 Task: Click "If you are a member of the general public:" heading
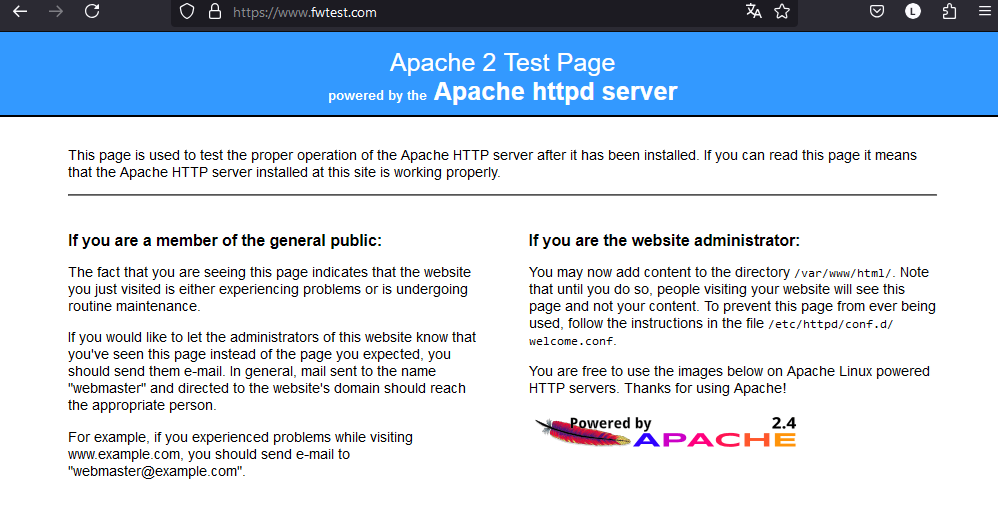(x=225, y=241)
